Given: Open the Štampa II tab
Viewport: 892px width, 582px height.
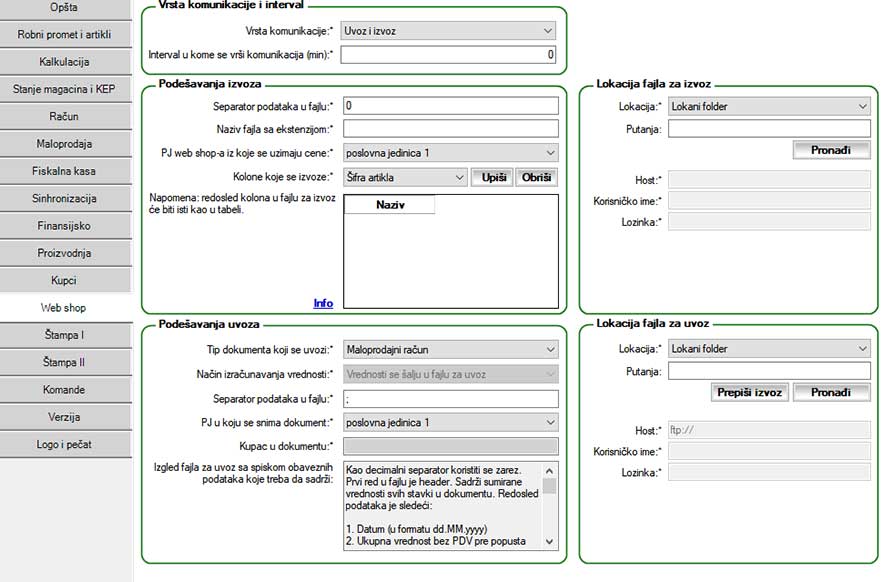Looking at the screenshot, I should pos(65,362).
